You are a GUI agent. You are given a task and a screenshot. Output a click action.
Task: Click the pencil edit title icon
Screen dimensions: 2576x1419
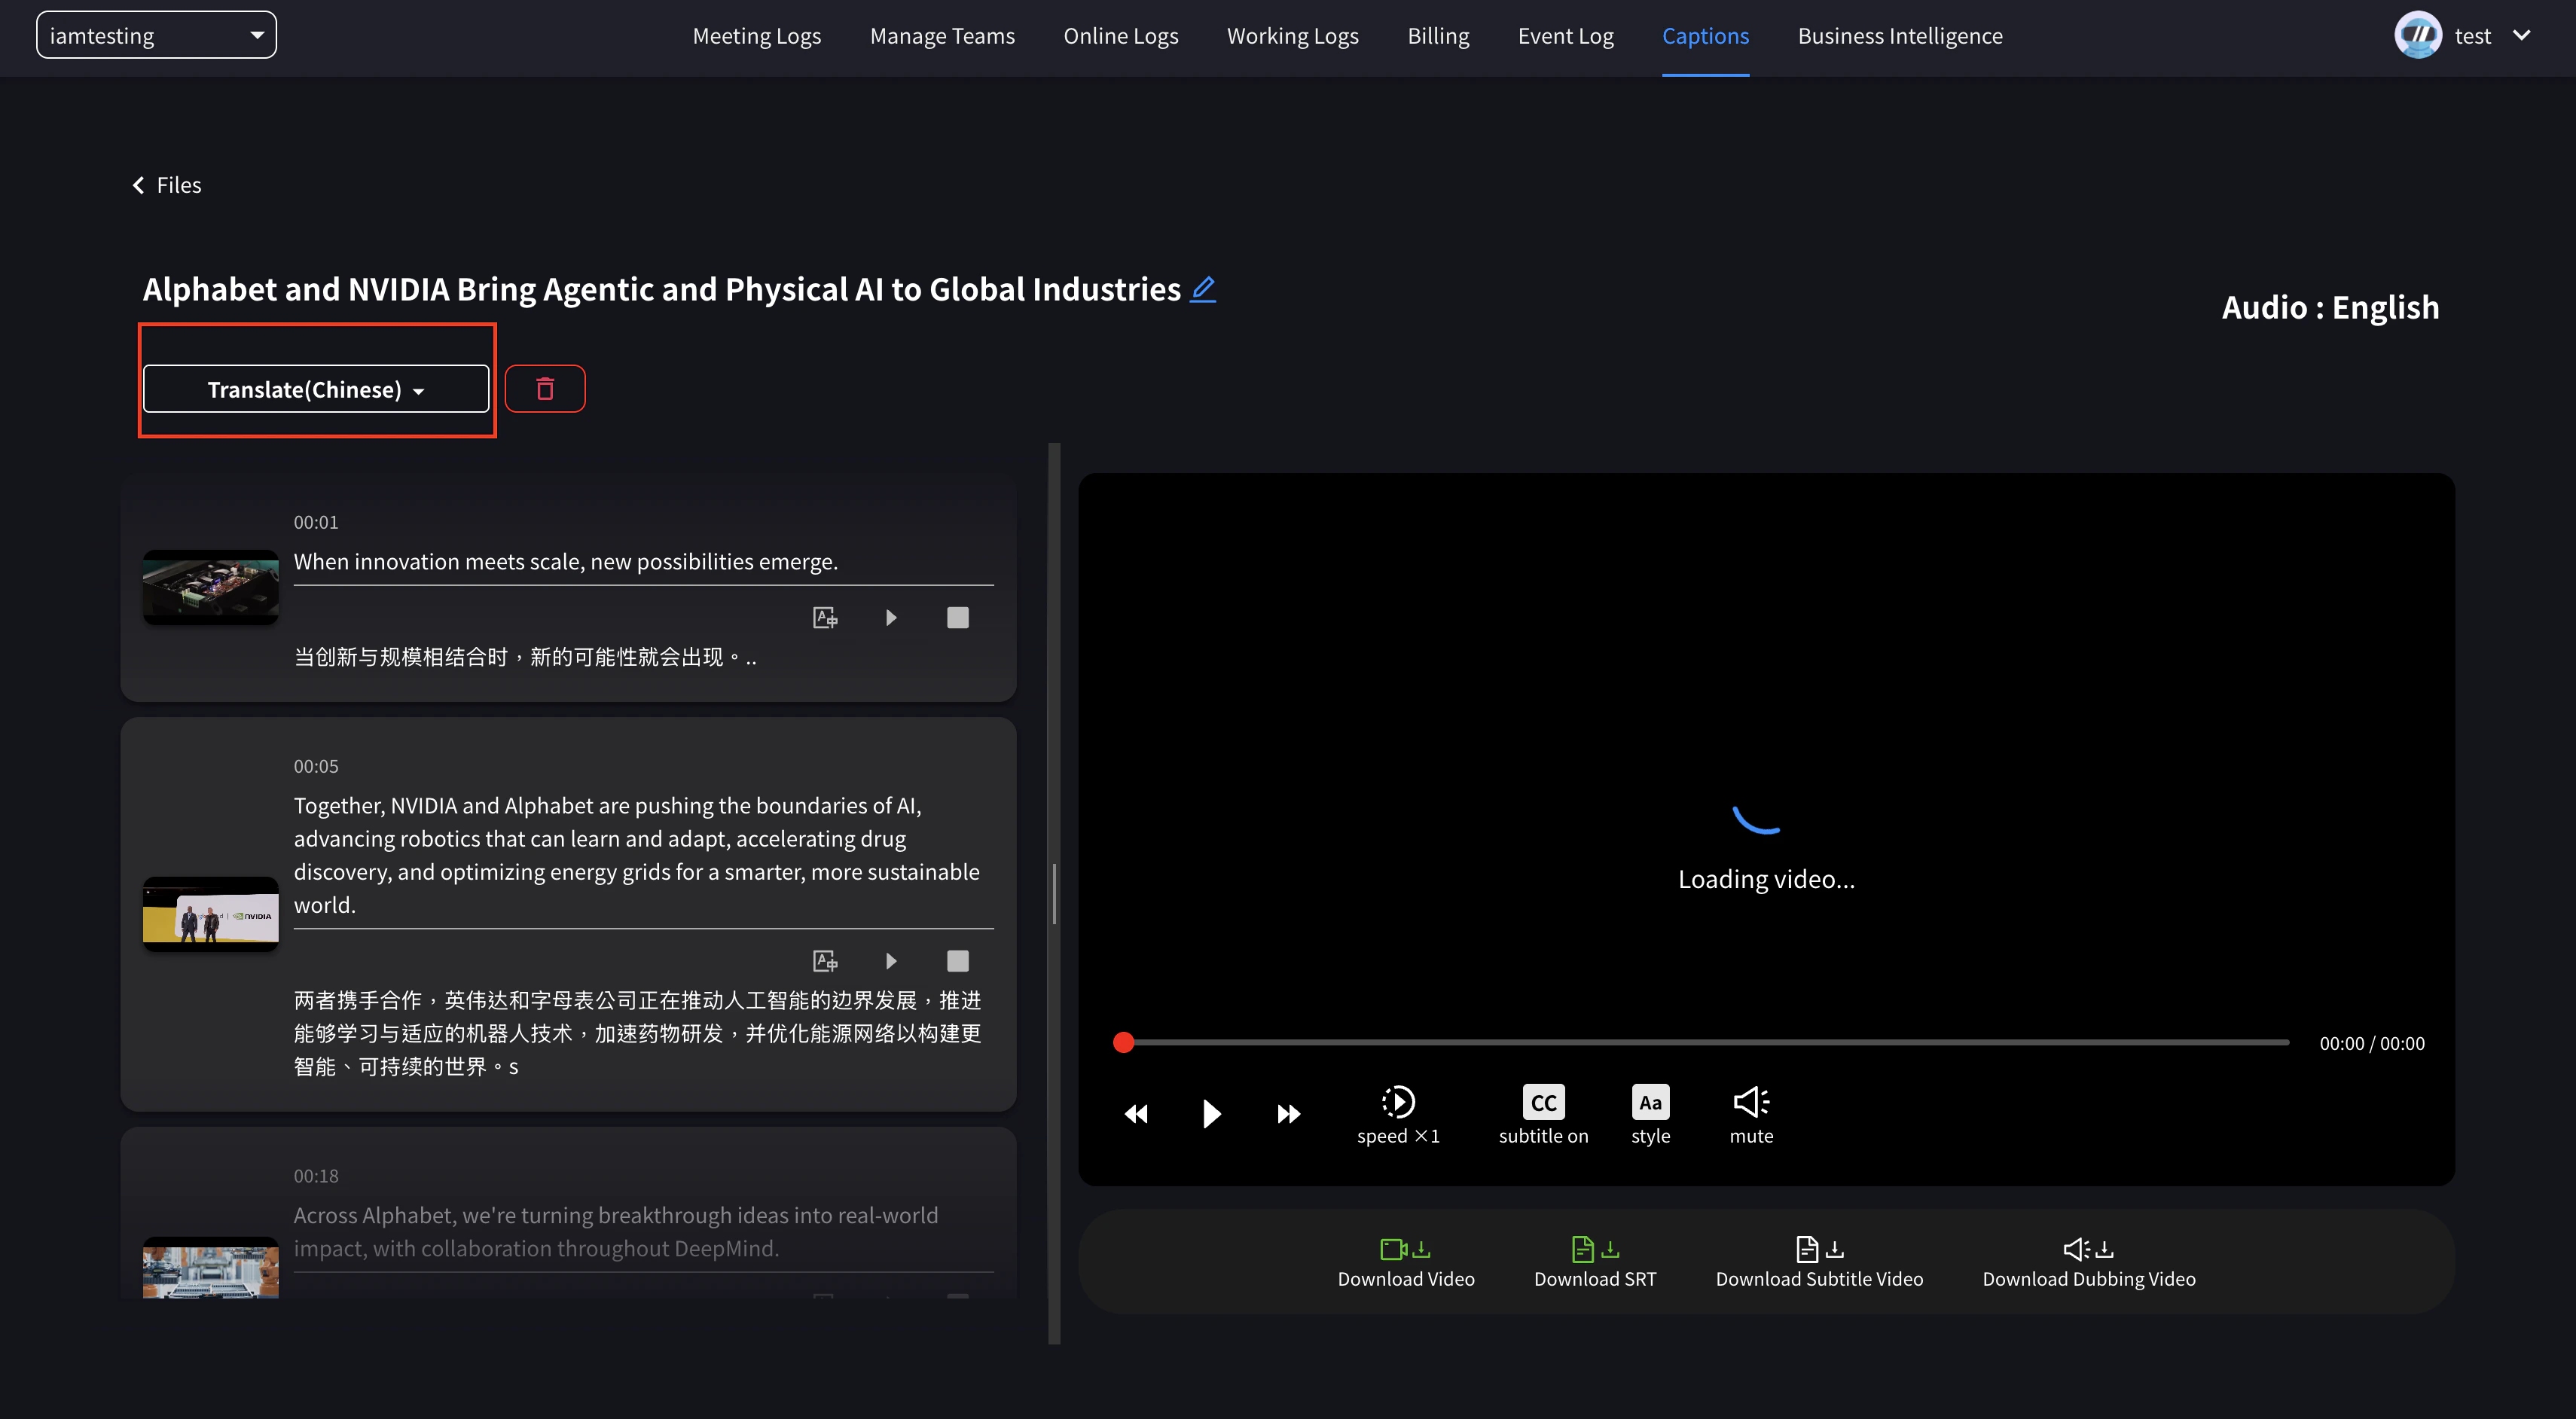pos(1203,289)
